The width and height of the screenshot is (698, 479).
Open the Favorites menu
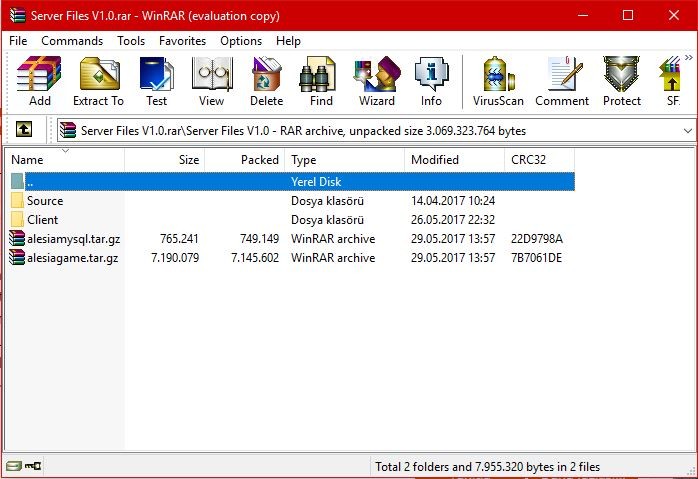183,41
